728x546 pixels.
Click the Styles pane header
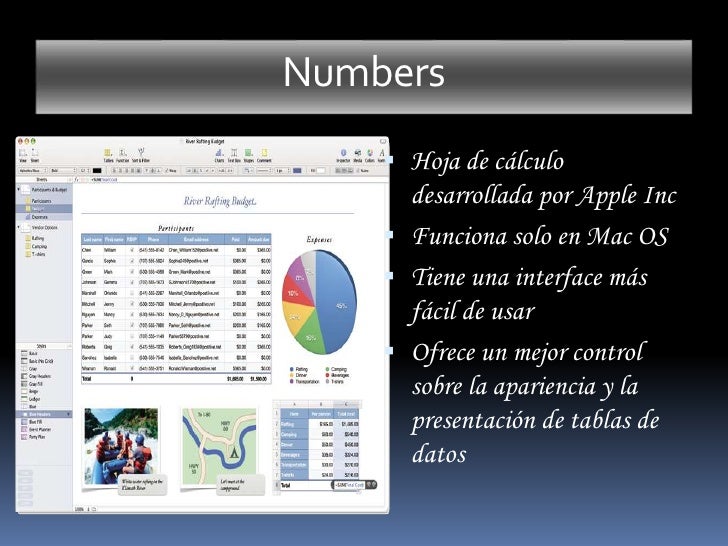(x=42, y=346)
